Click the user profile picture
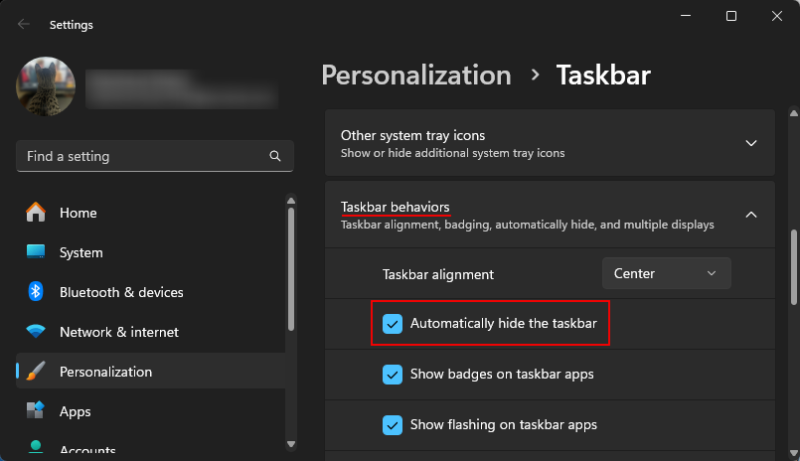The width and height of the screenshot is (800, 461). tap(46, 86)
